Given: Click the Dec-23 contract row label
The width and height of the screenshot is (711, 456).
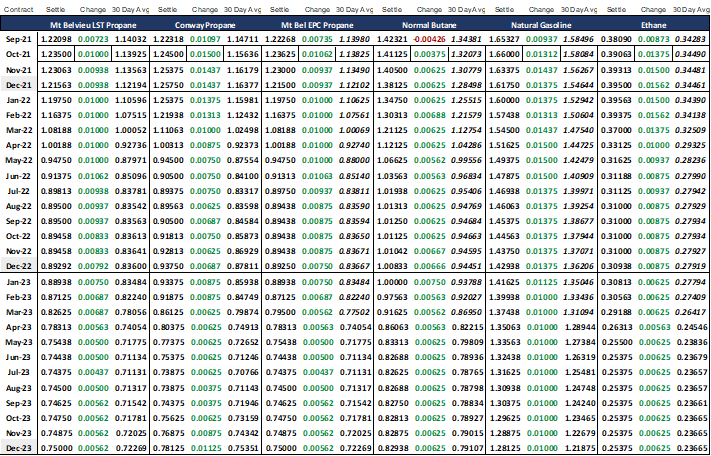Looking at the screenshot, I should click(x=19, y=448).
